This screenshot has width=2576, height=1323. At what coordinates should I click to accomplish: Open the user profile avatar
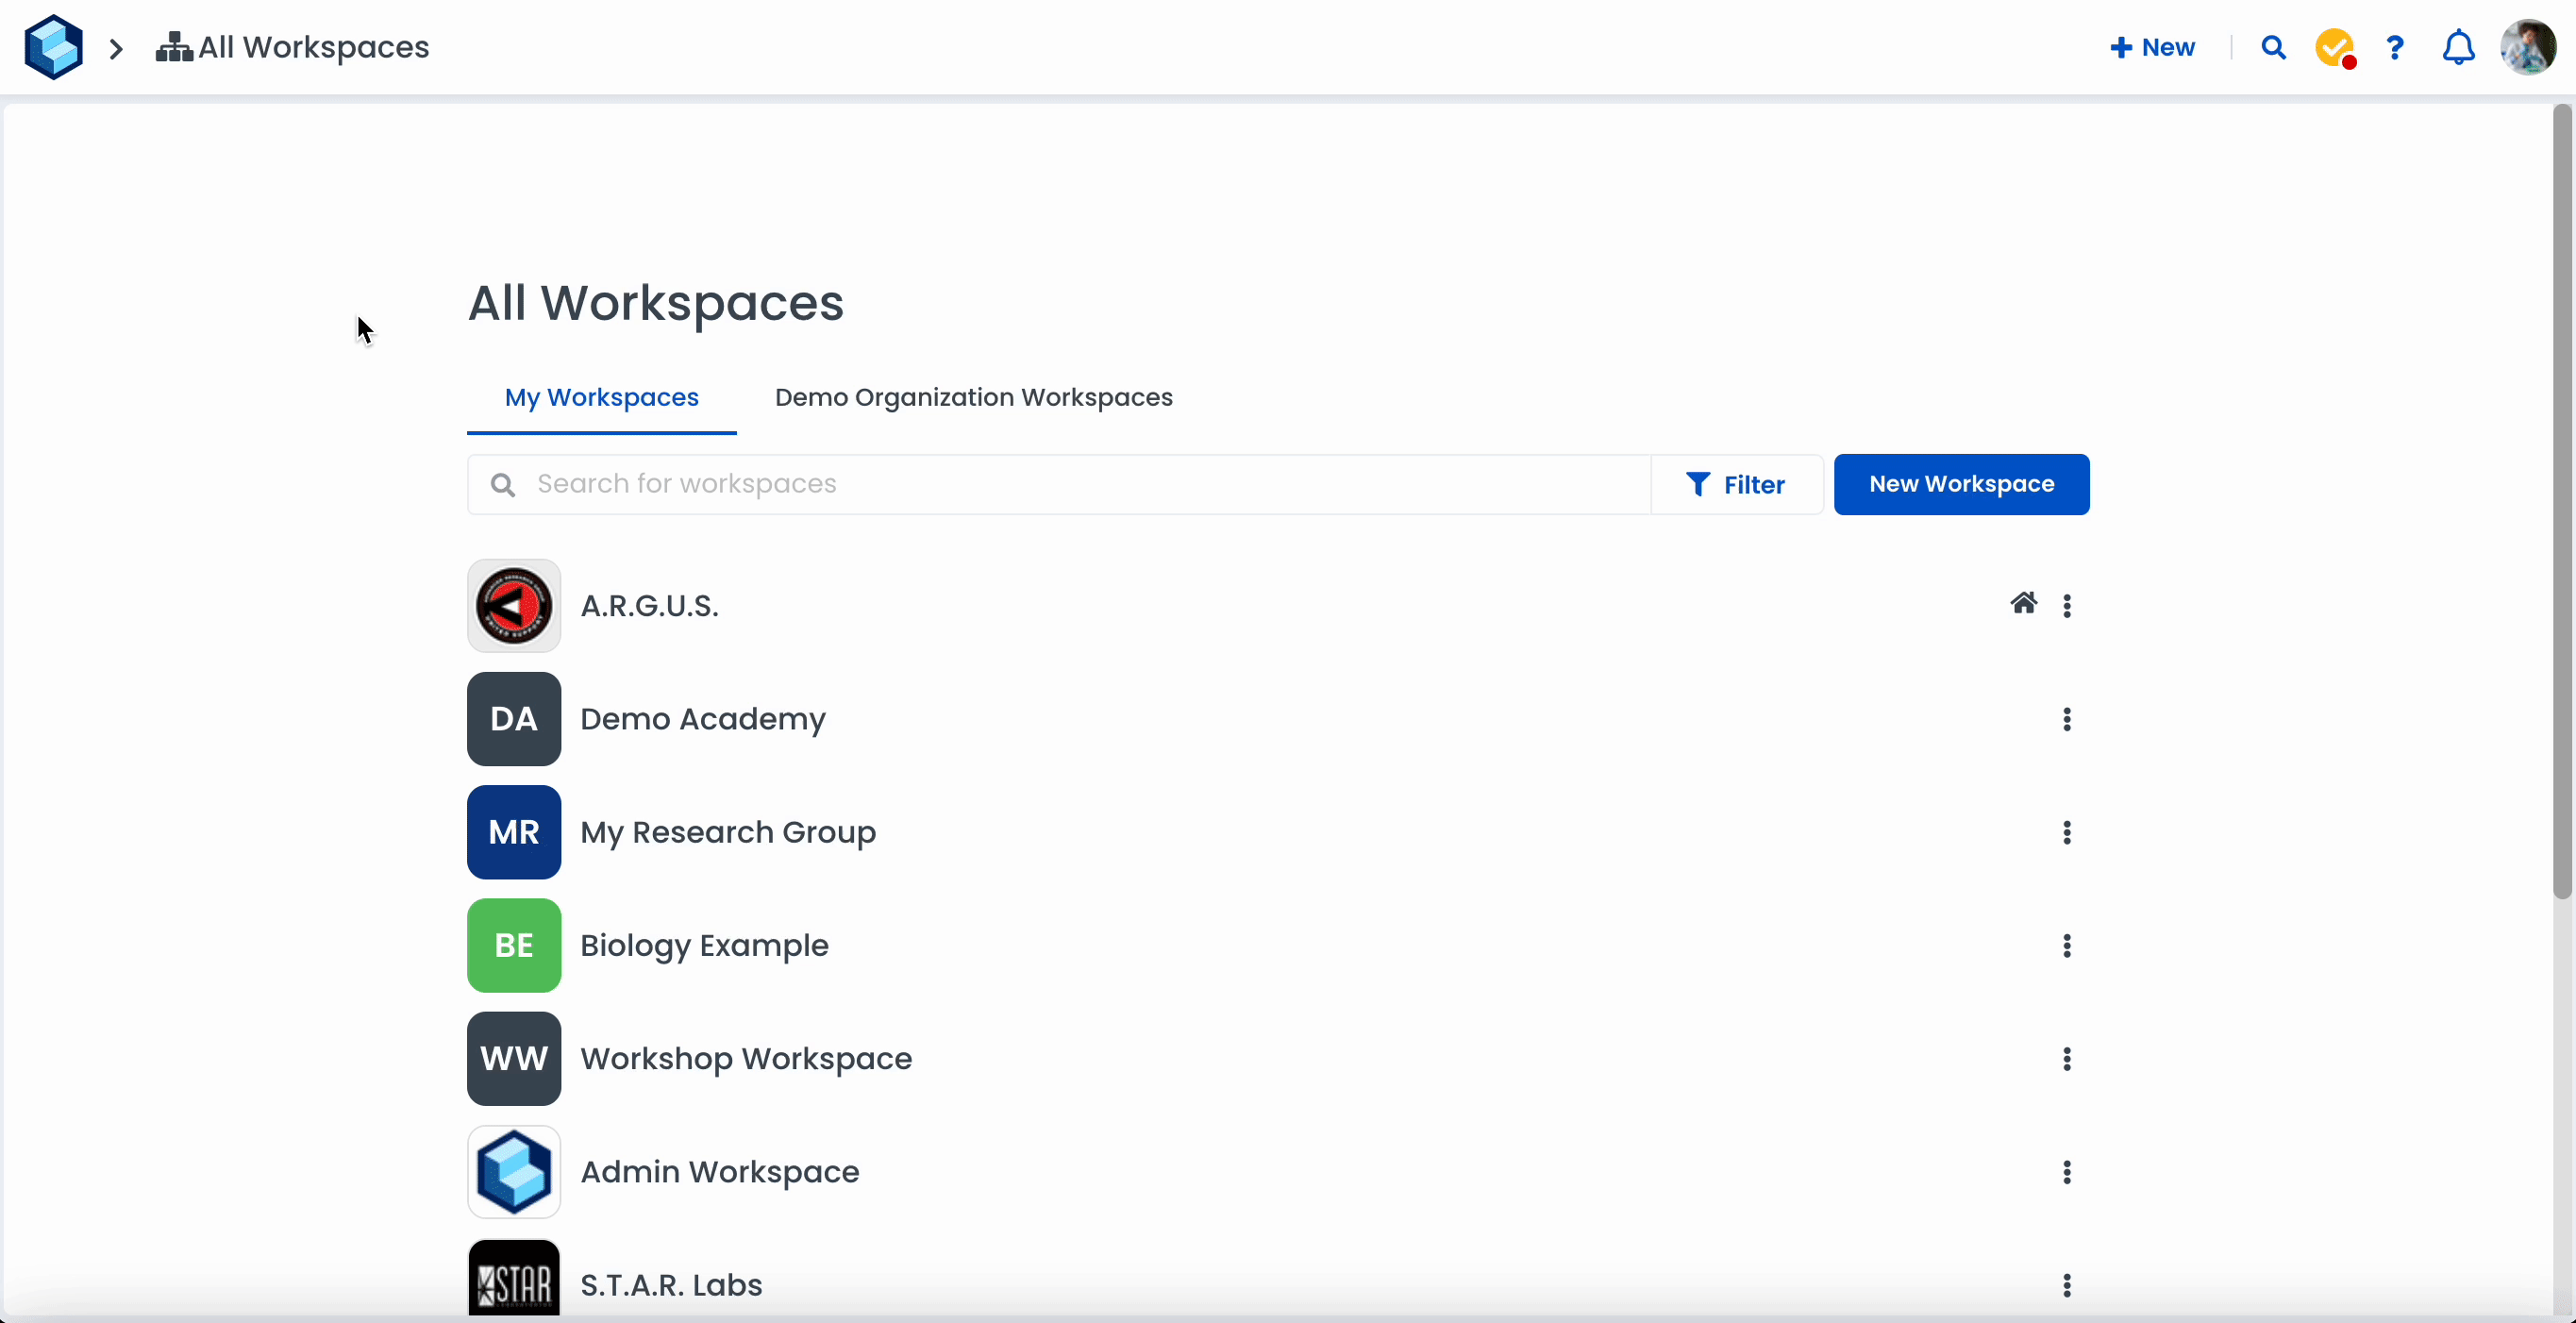(2527, 47)
